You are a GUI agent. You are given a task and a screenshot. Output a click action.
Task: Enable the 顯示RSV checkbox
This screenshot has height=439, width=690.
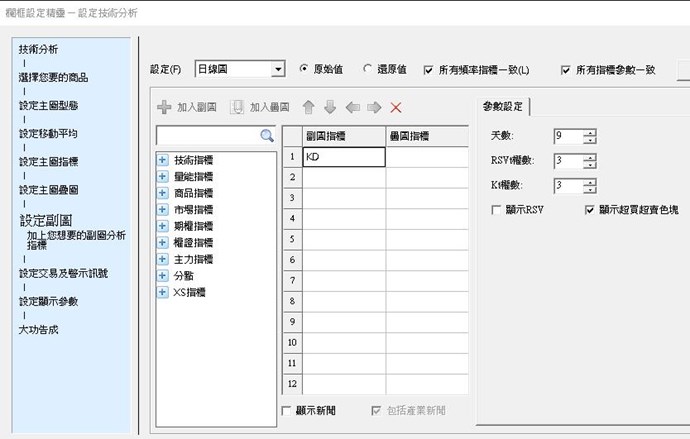[497, 210]
